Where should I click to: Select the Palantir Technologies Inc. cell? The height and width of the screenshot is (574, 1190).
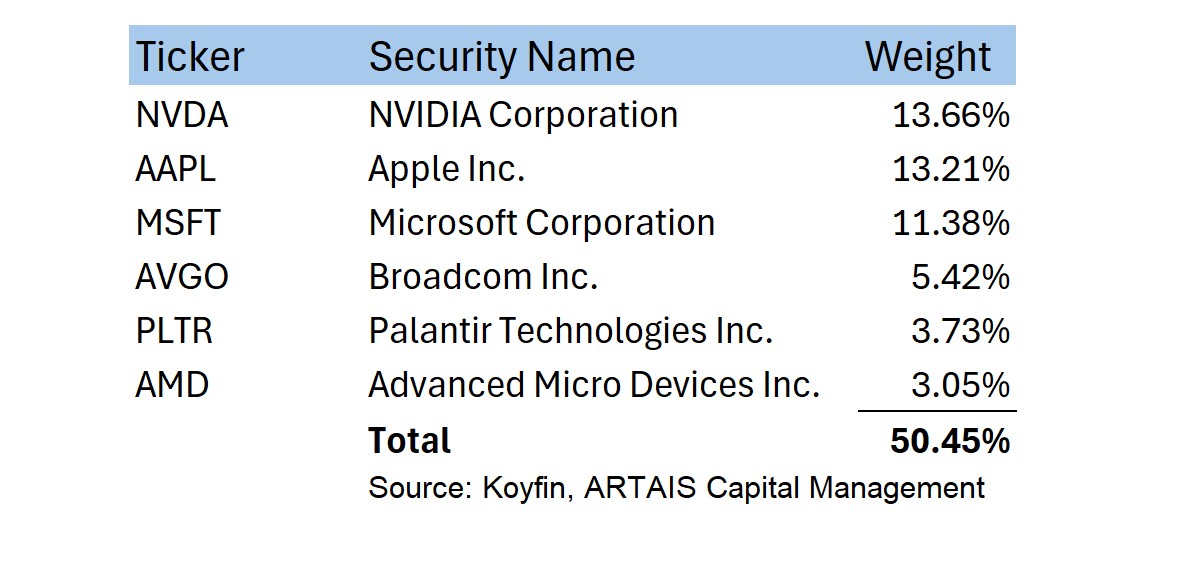[570, 331]
